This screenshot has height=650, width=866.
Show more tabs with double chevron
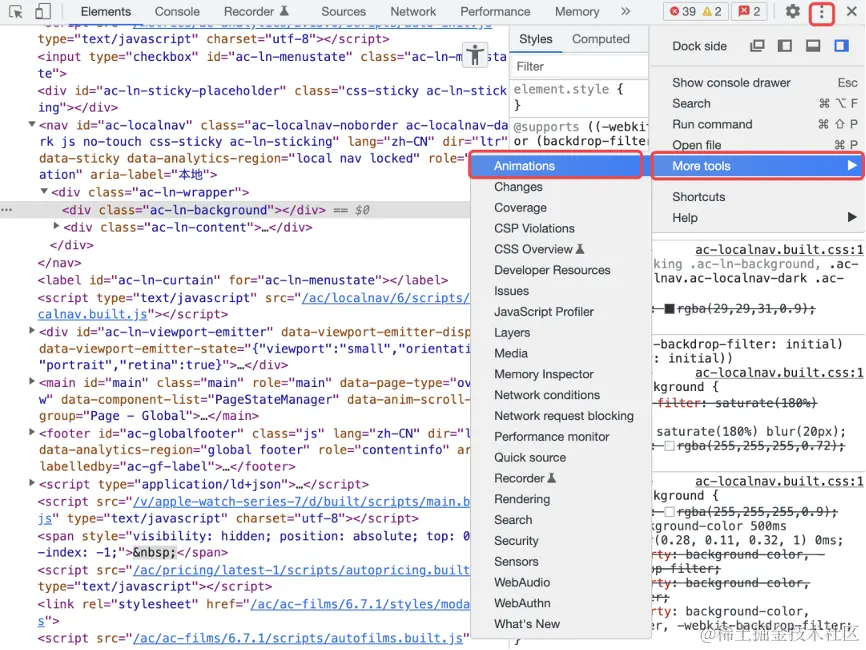point(625,12)
